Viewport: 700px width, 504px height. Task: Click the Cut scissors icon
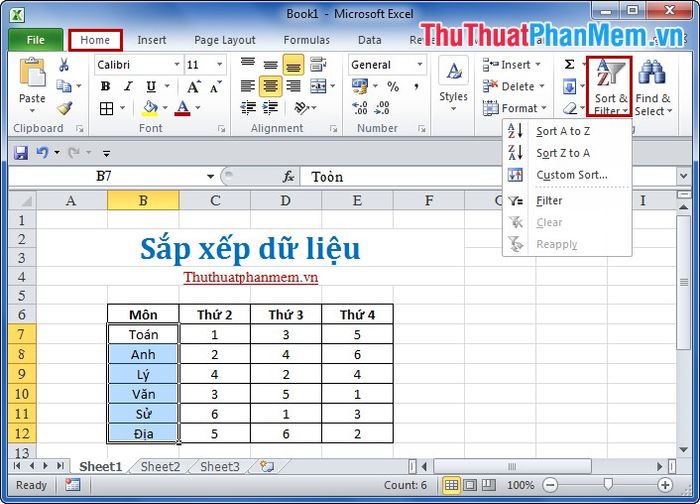[x=64, y=65]
